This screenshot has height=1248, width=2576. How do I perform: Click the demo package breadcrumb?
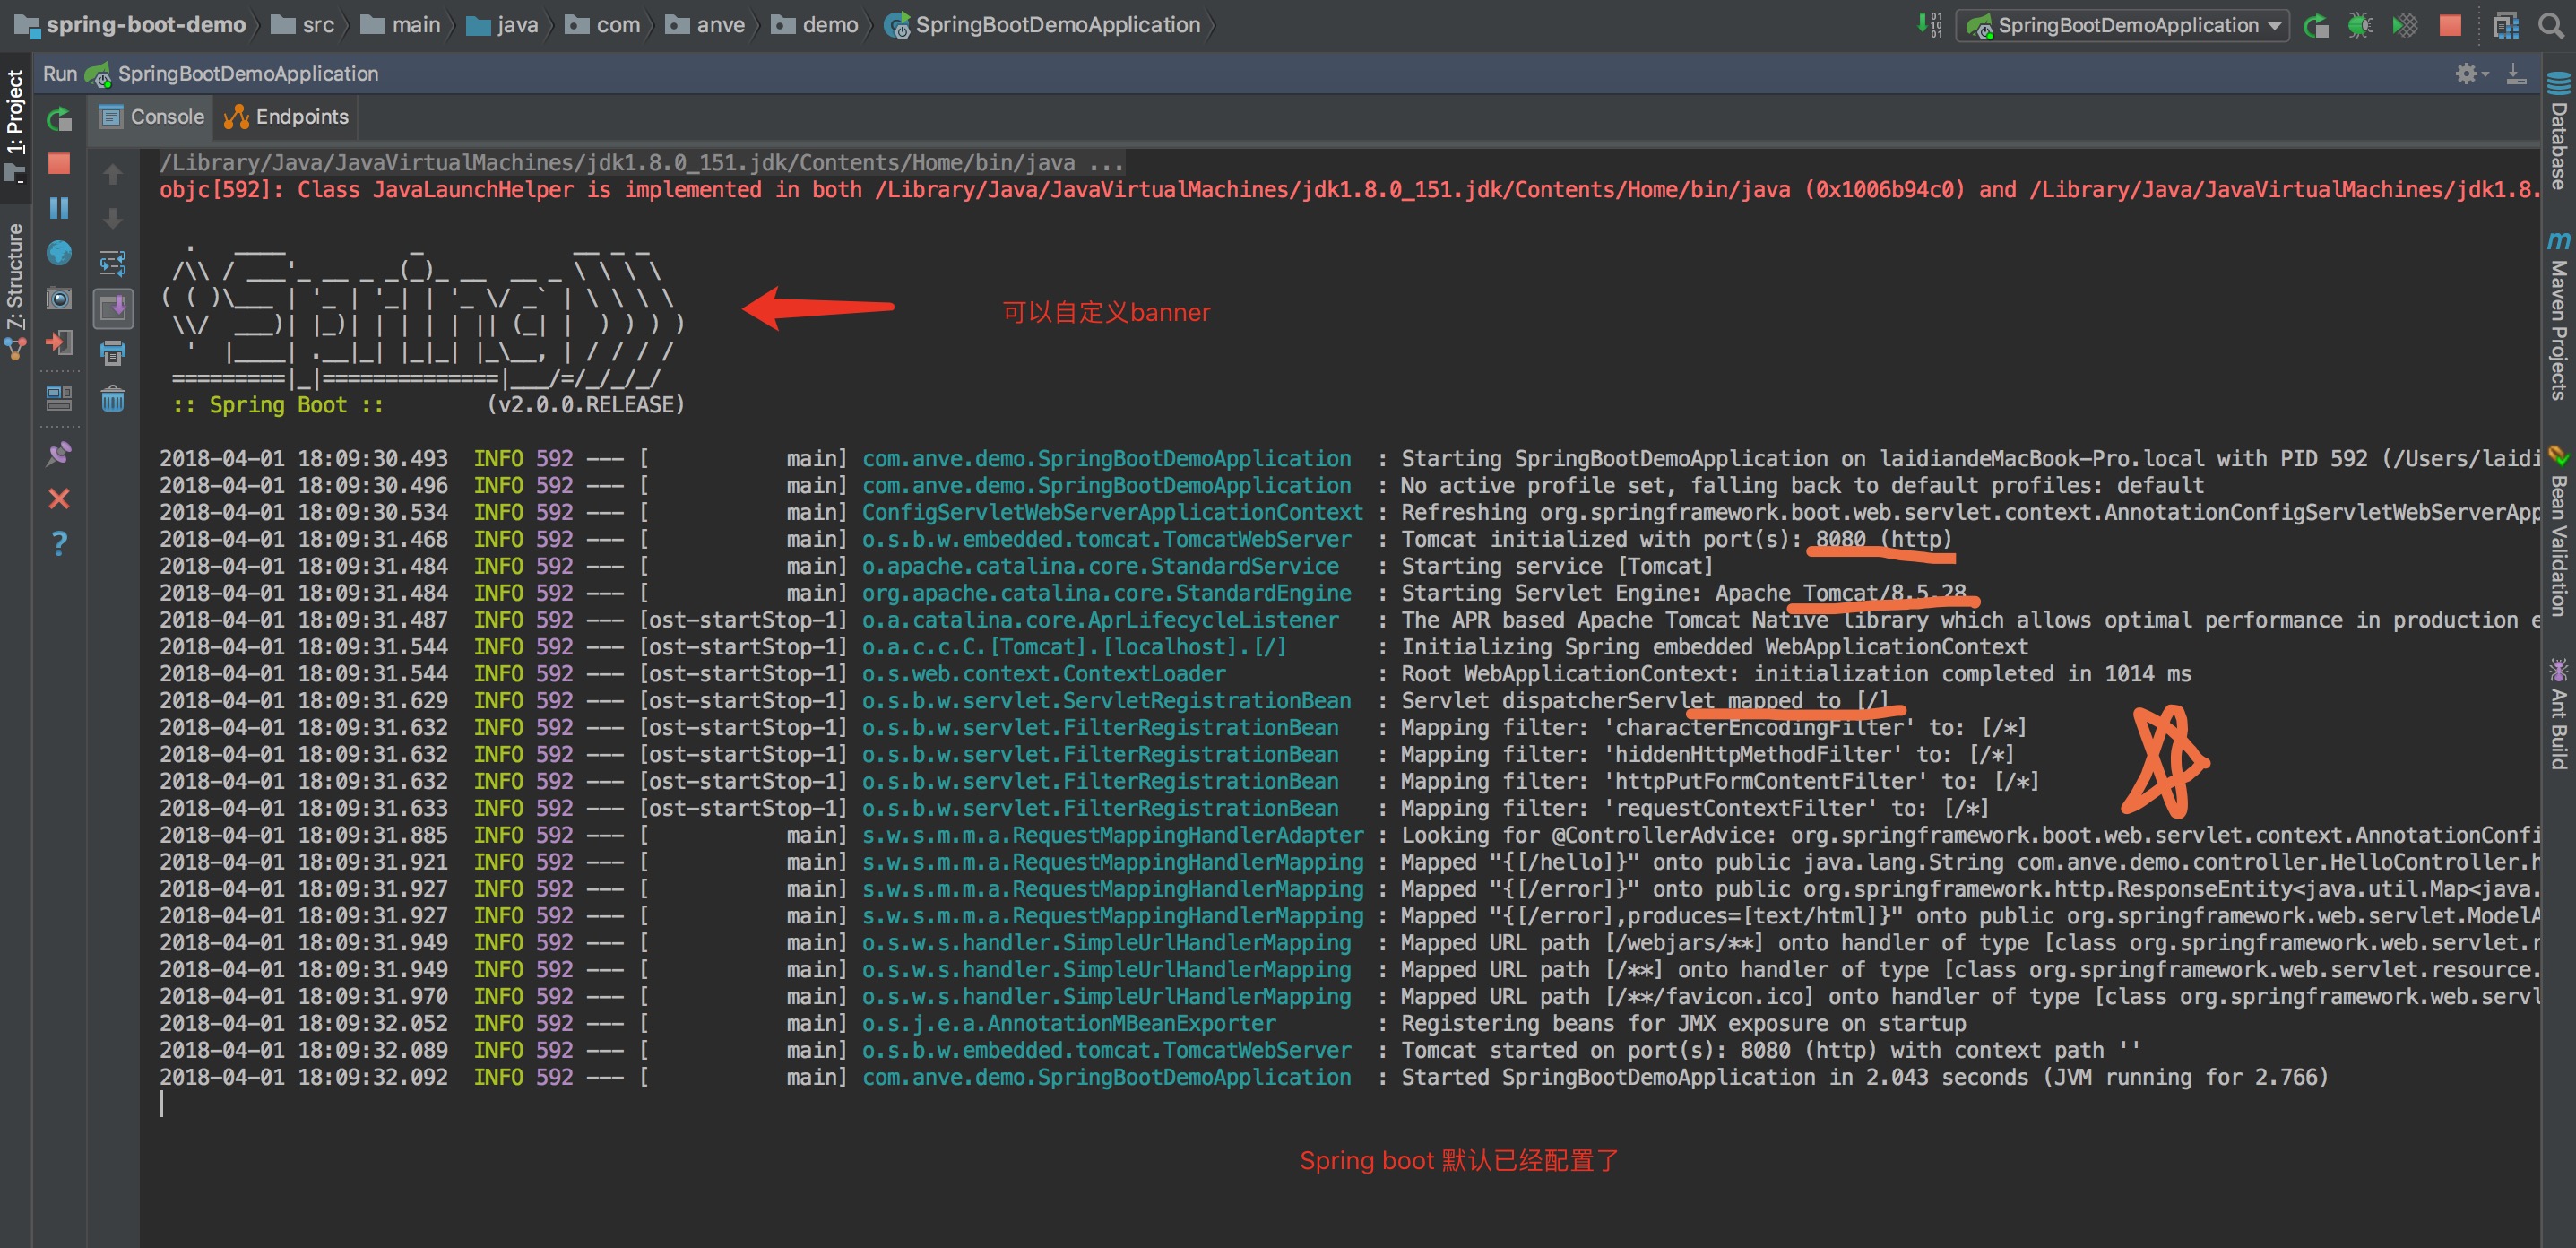coord(815,25)
